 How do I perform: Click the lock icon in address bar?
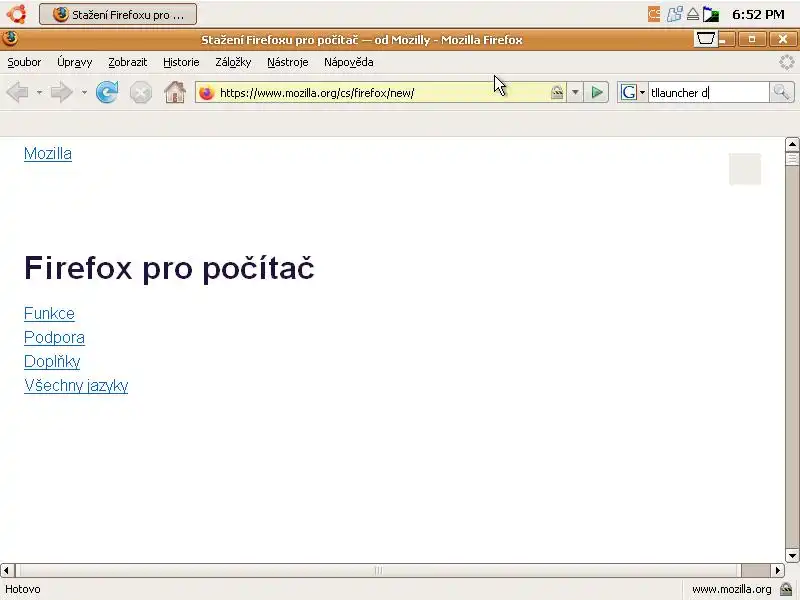pyautogui.click(x=557, y=92)
